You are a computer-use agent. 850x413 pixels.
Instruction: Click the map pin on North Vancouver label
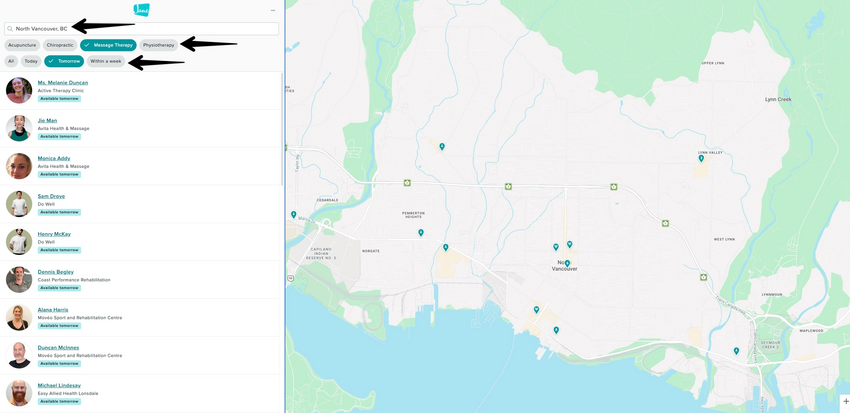click(x=567, y=264)
